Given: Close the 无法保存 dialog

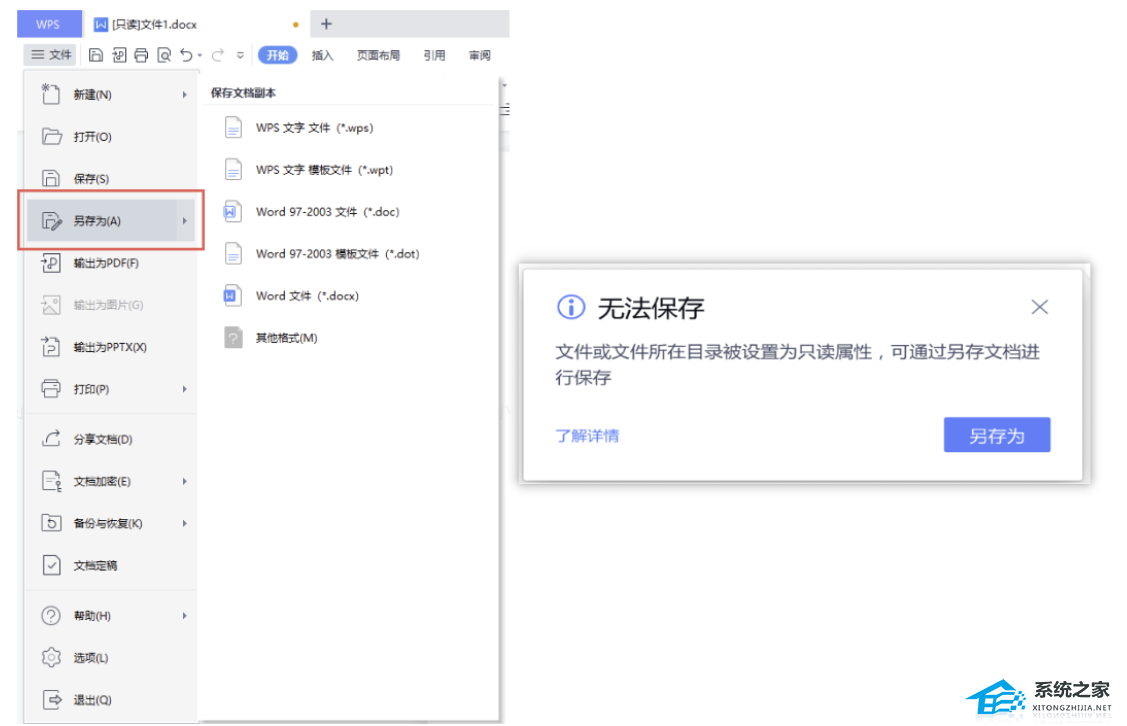Looking at the screenshot, I should click(1039, 307).
